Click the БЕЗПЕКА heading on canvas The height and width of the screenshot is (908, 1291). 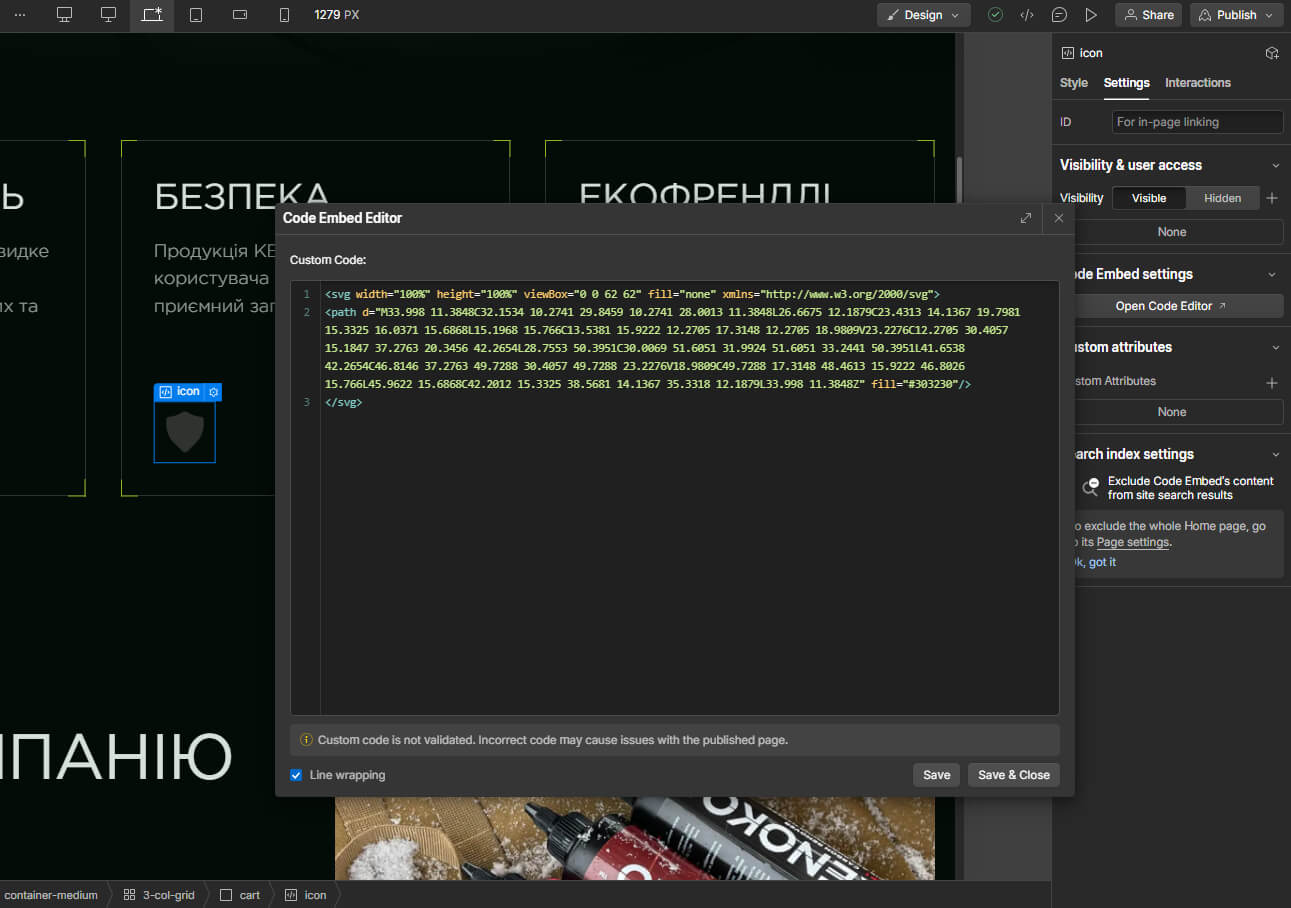pos(242,196)
